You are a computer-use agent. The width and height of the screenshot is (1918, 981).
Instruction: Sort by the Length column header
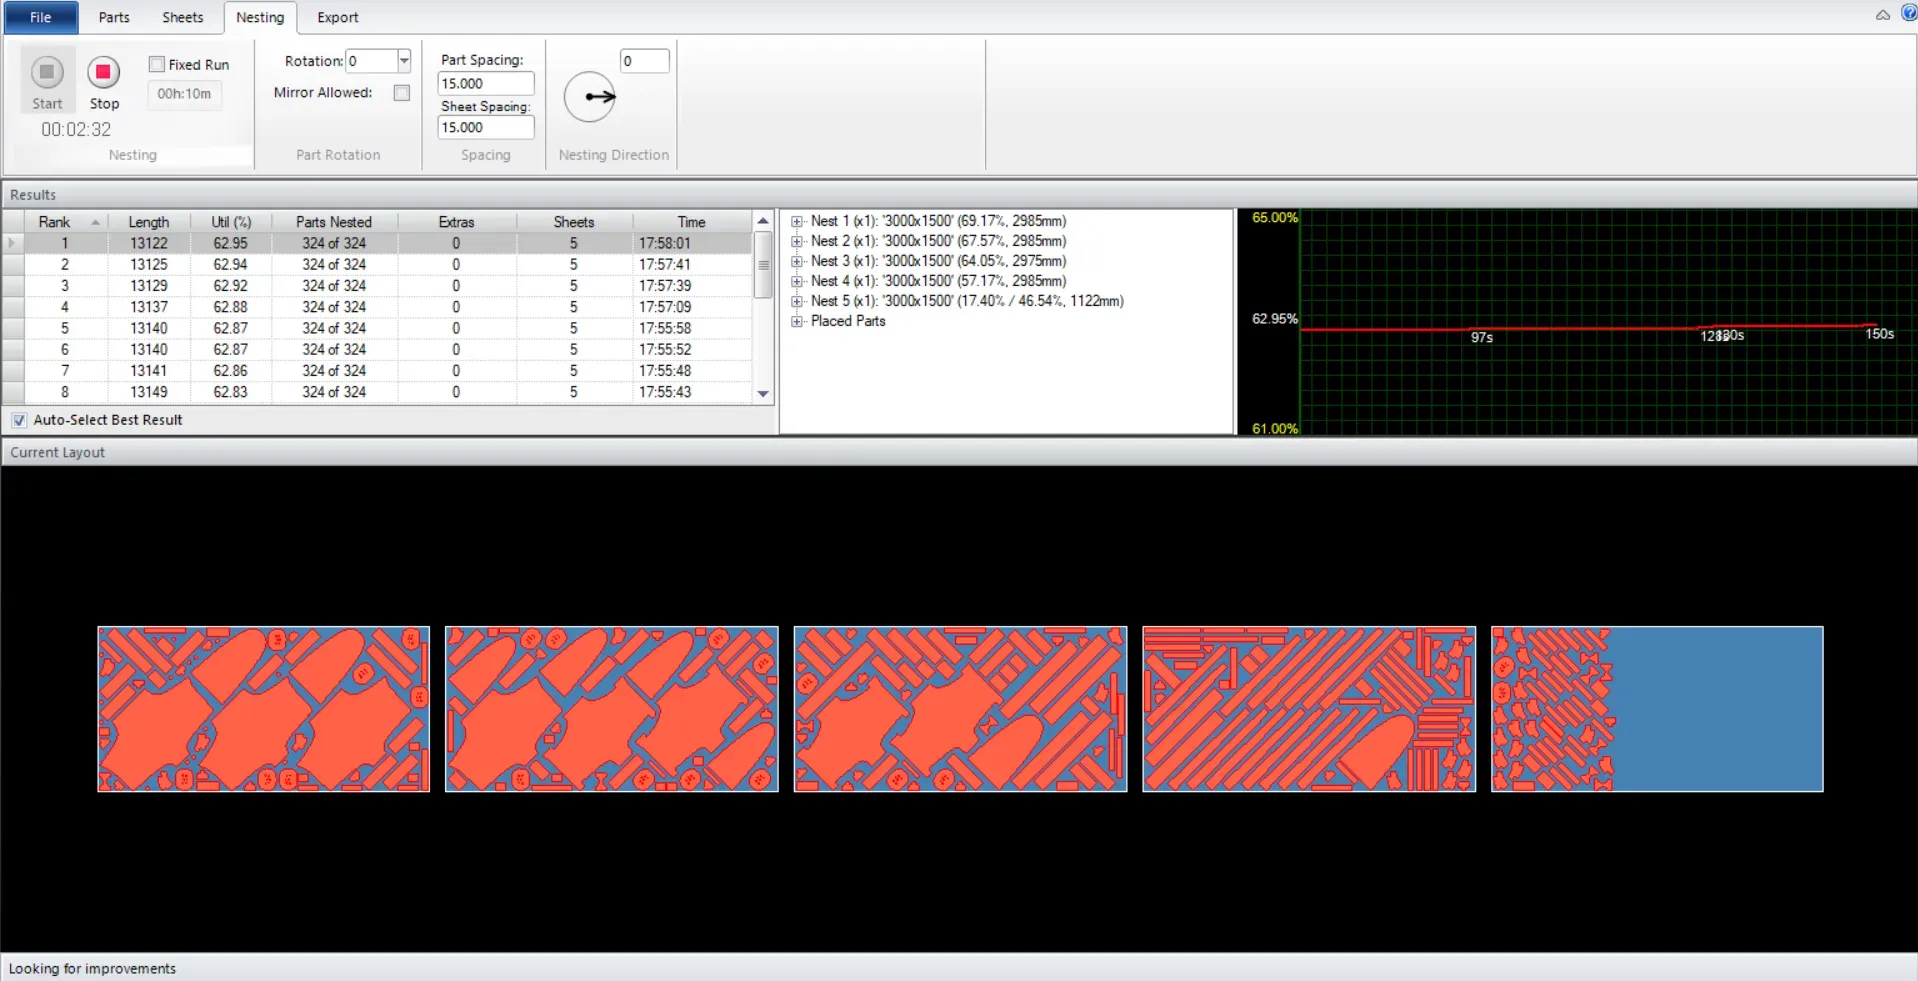(x=149, y=222)
